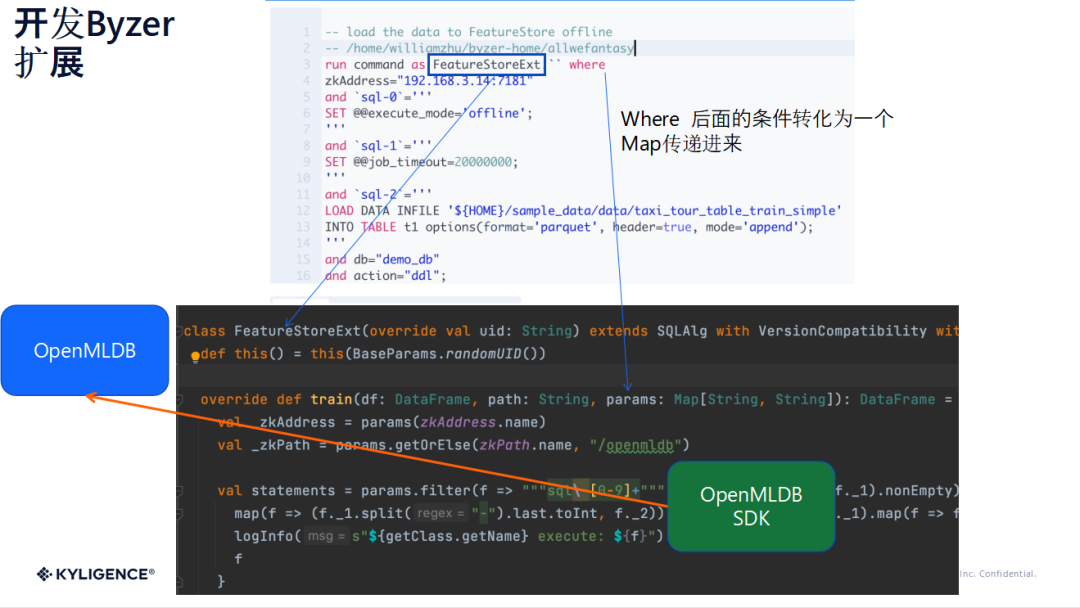Click the /home/williamzhu/byzer-home/allwefantasy comment line
This screenshot has width=1080, height=608.
pyautogui.click(x=479, y=48)
